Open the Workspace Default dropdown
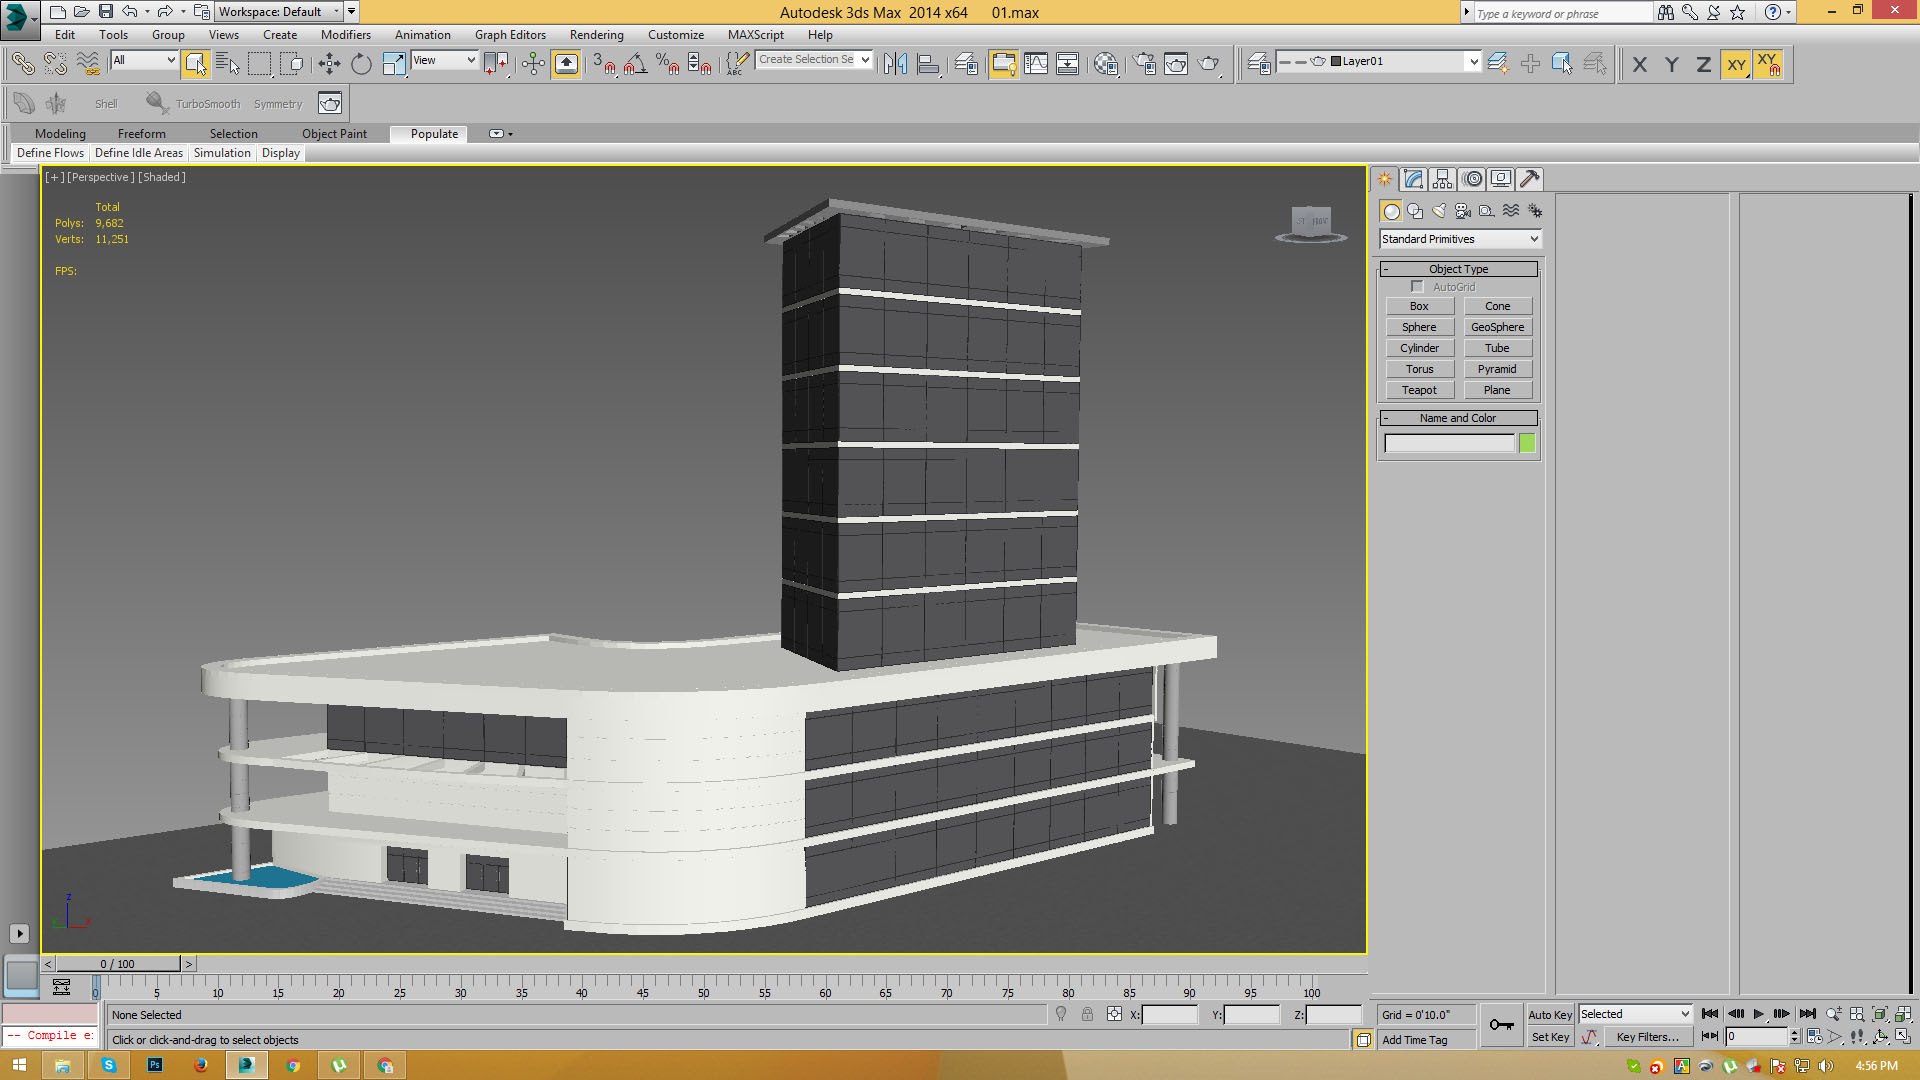Screen dimensions: 1920x1080 pyautogui.click(x=279, y=12)
